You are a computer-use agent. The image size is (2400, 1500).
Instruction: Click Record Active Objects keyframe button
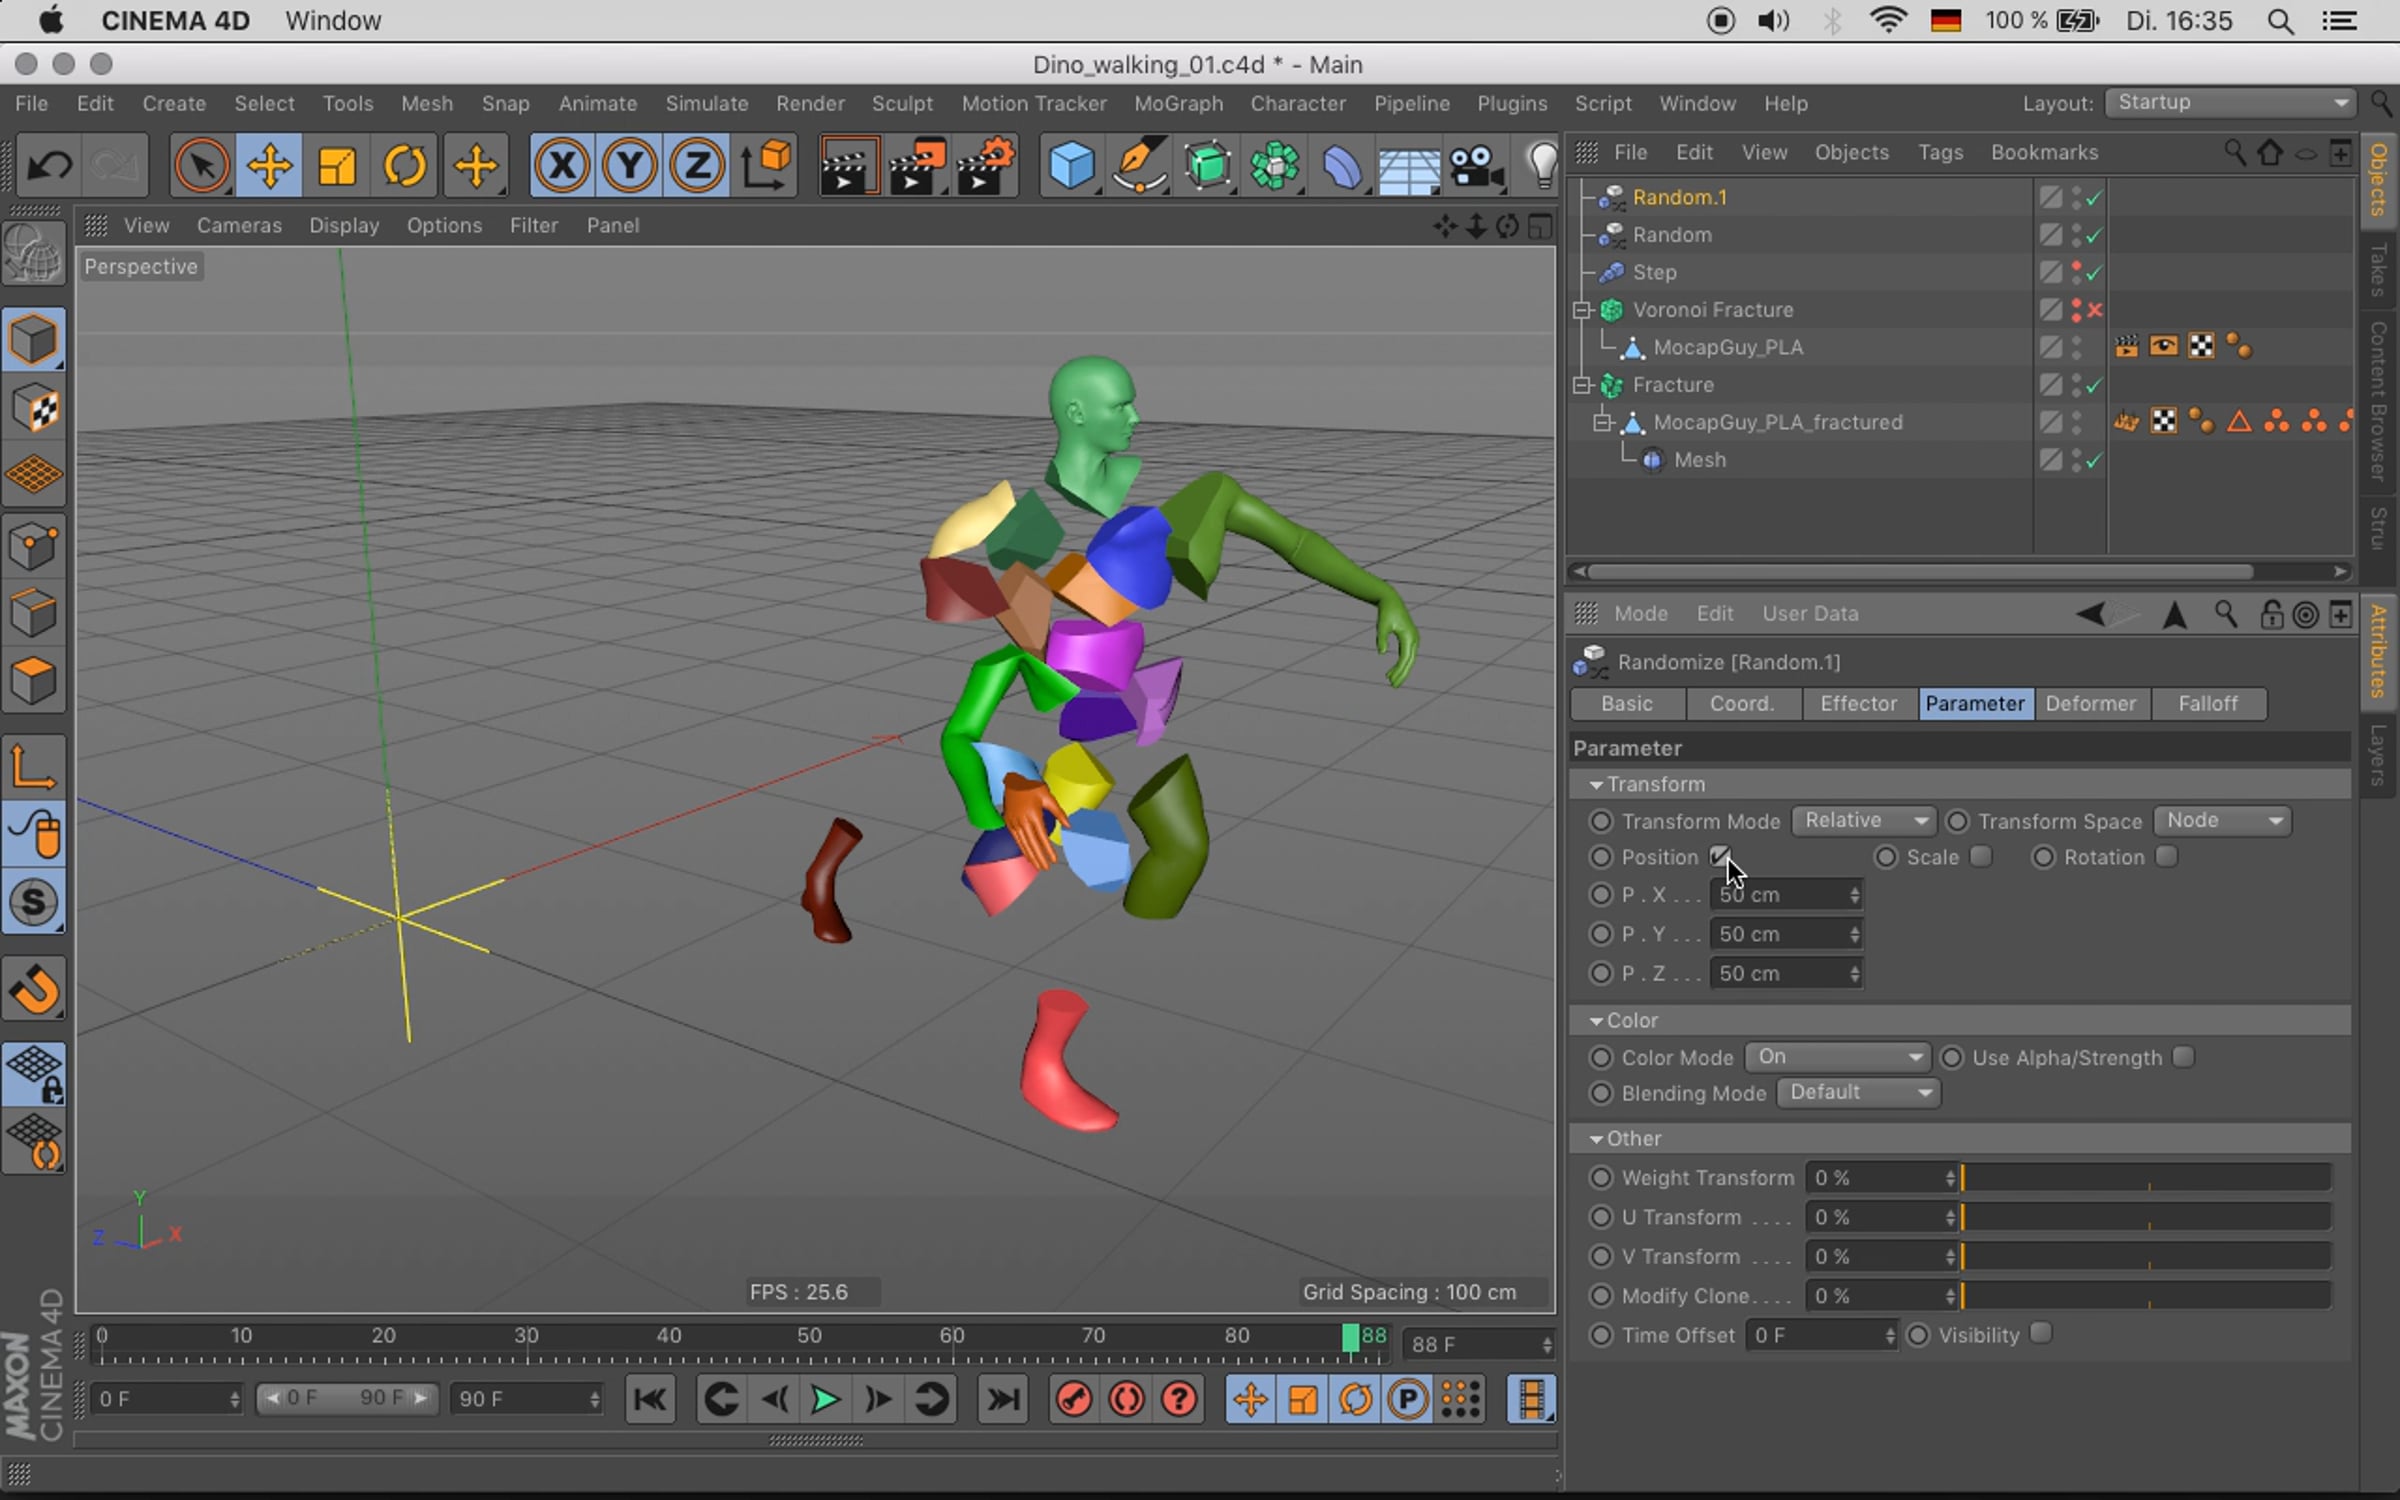1074,1399
